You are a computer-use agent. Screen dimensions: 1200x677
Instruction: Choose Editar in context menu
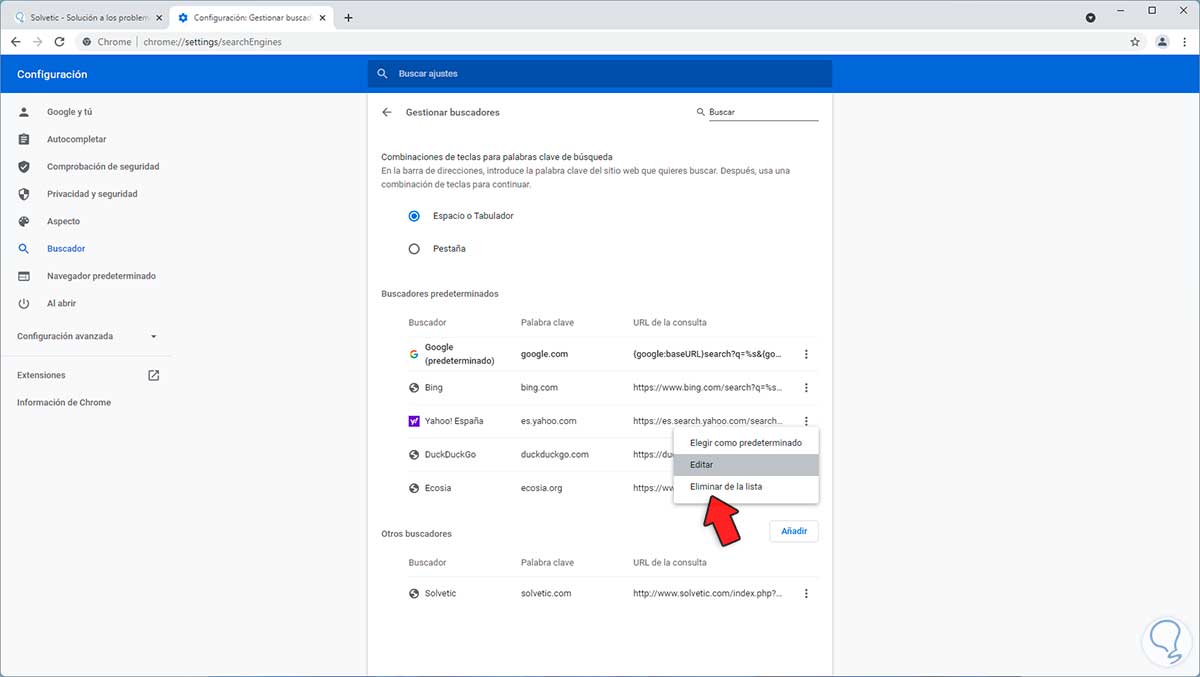(x=746, y=465)
